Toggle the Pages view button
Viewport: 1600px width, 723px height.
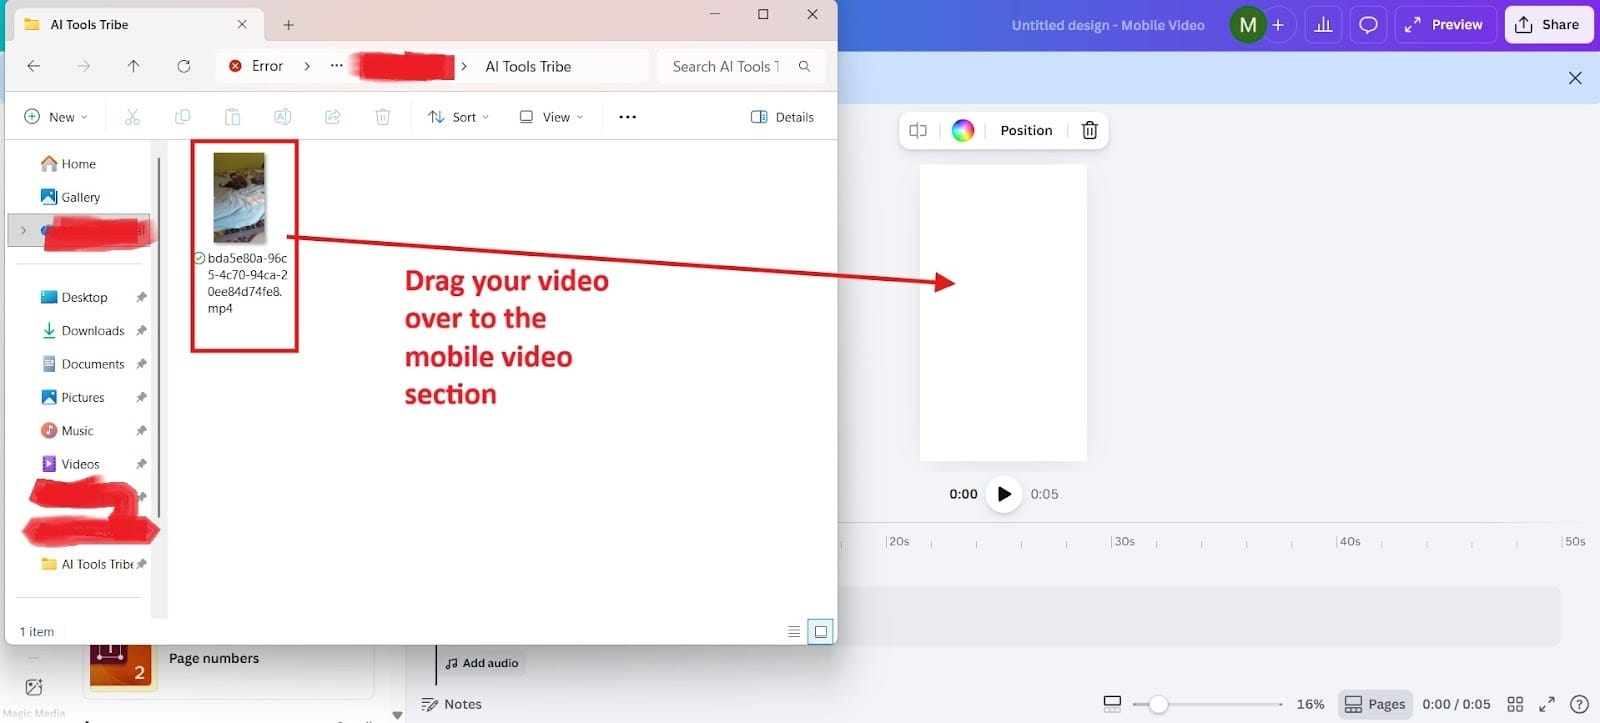(1375, 704)
